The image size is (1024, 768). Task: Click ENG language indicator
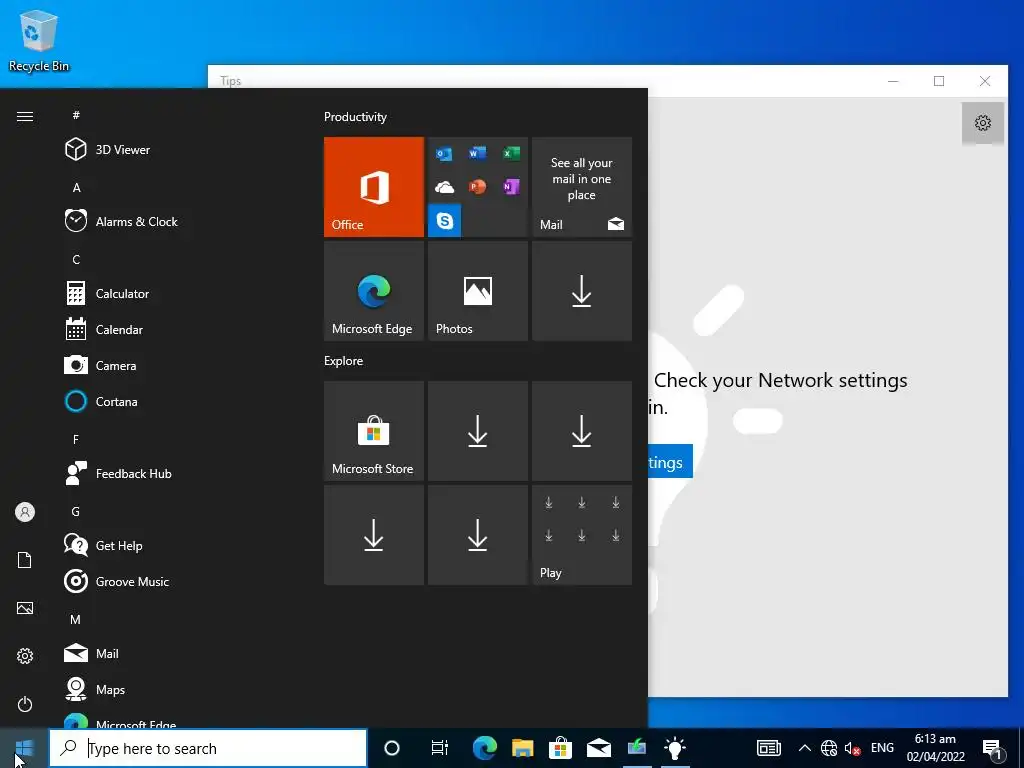pos(882,748)
